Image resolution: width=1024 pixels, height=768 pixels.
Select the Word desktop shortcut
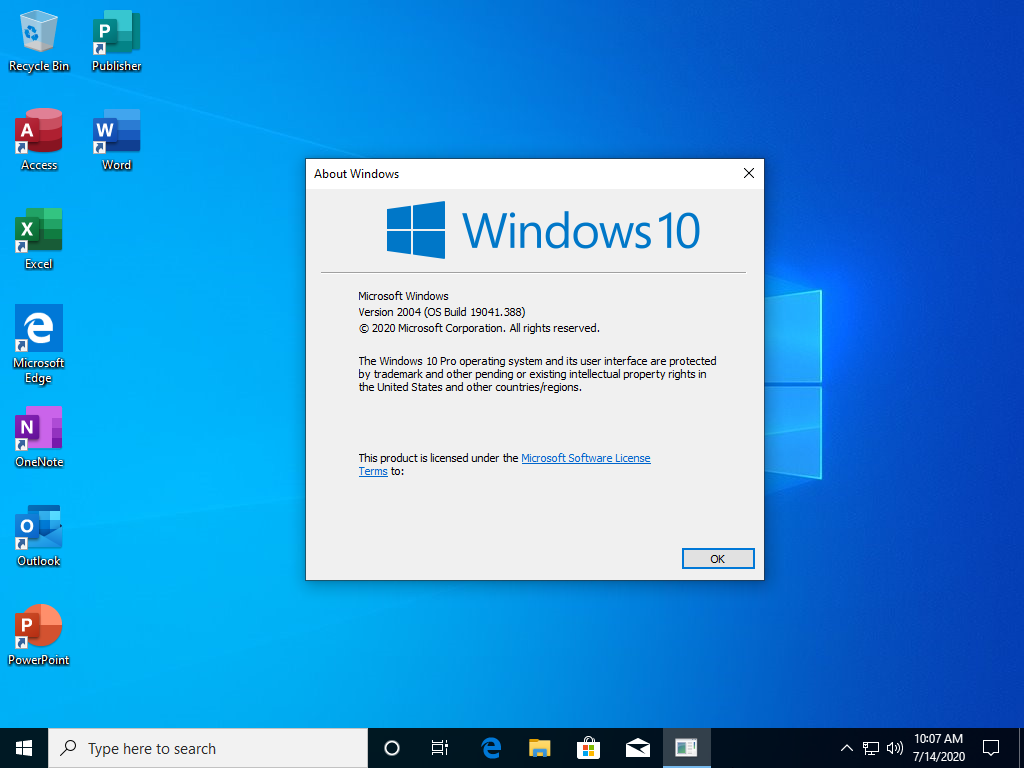click(x=116, y=140)
